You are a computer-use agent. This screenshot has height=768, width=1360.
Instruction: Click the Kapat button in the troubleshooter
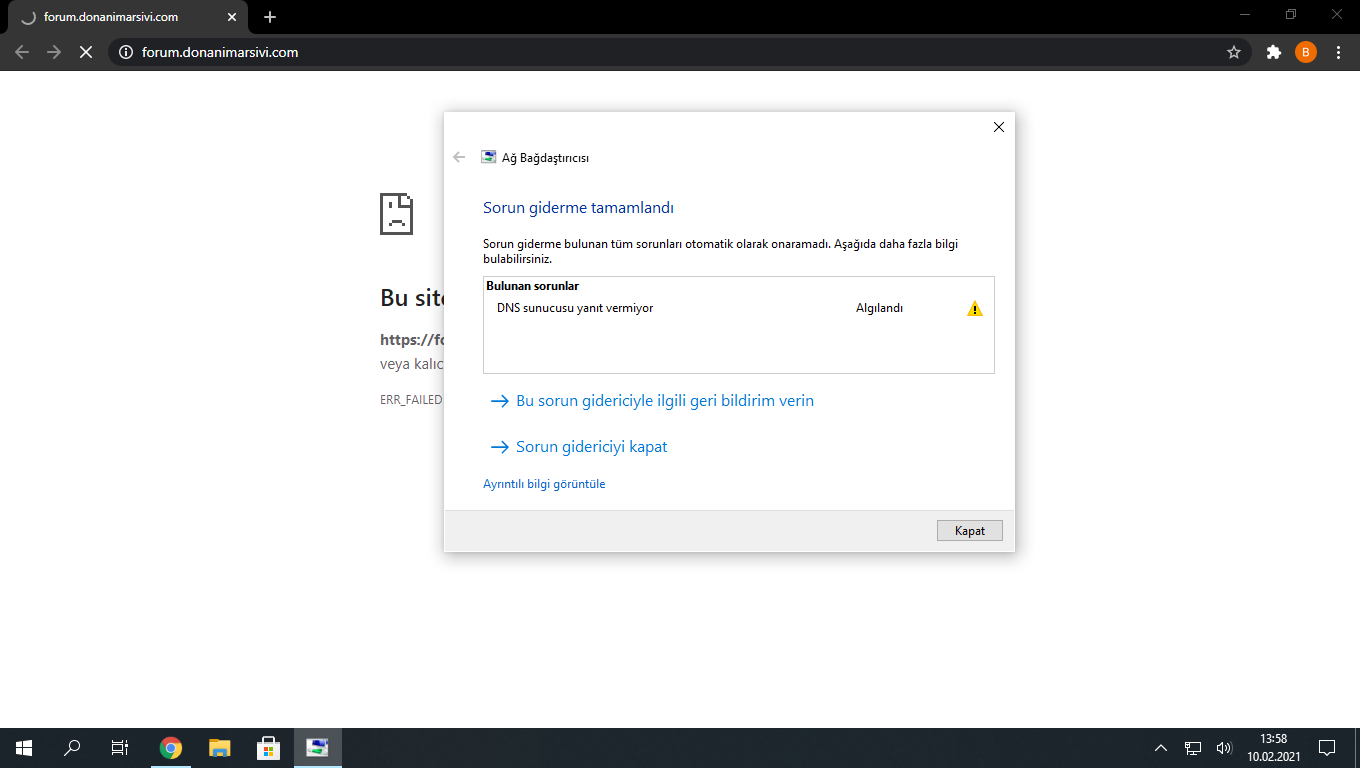click(969, 531)
